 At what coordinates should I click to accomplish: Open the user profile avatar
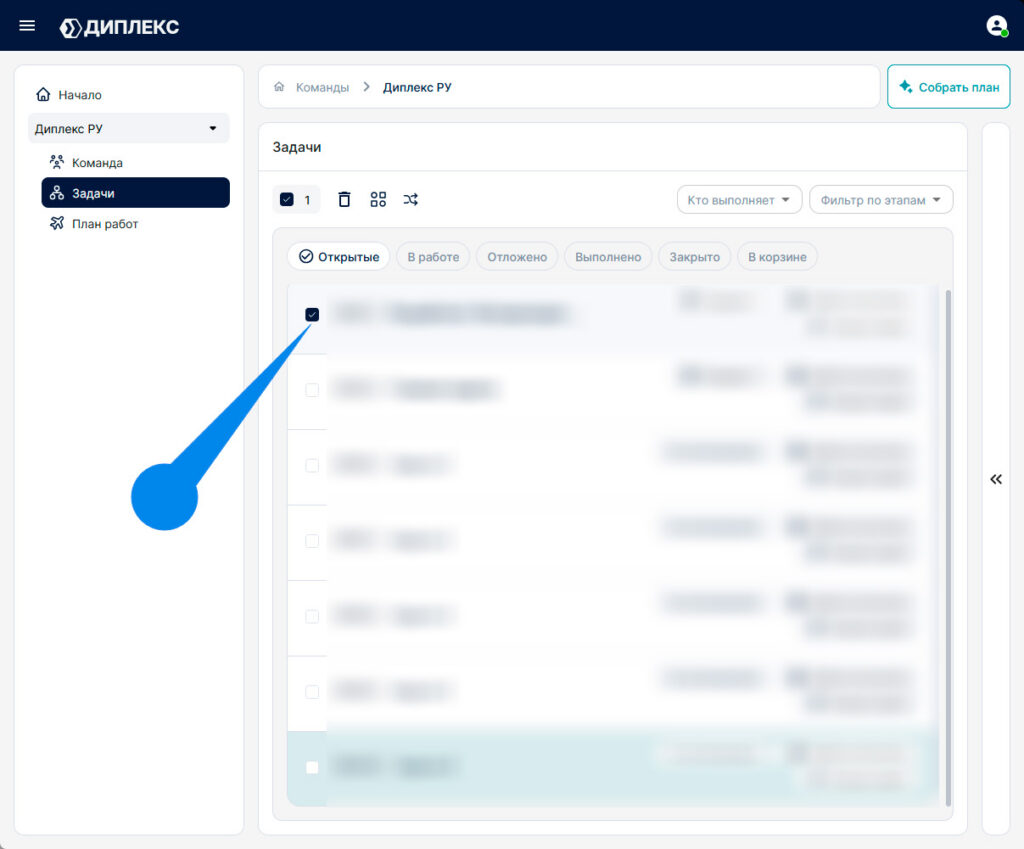997,25
